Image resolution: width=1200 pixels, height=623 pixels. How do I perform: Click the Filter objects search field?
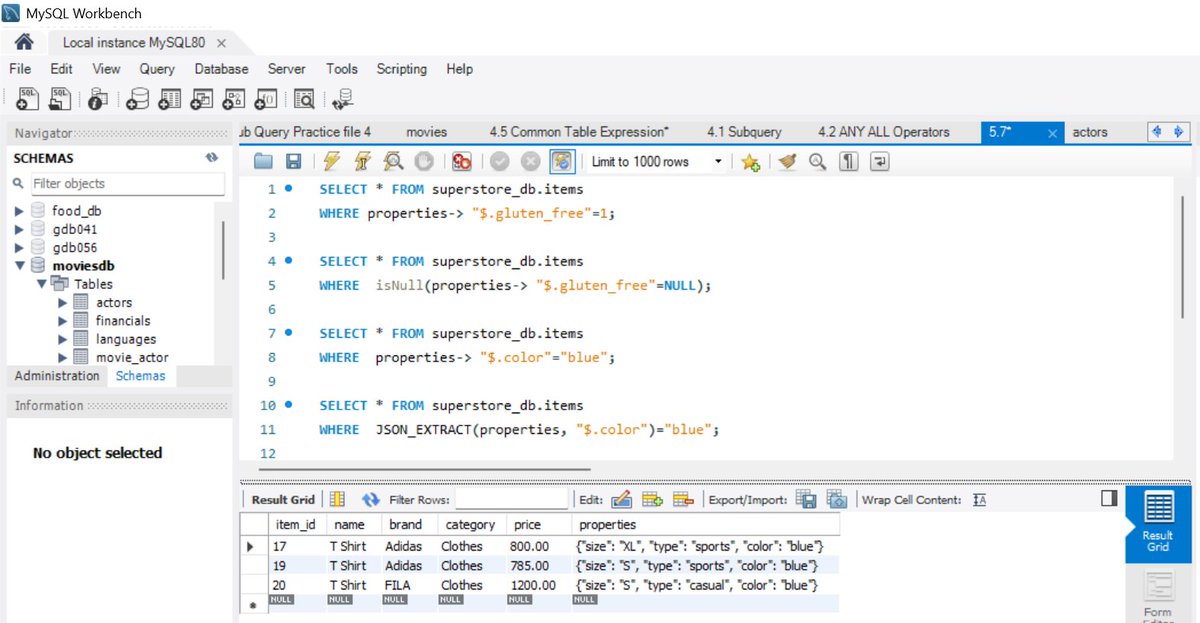click(127, 184)
